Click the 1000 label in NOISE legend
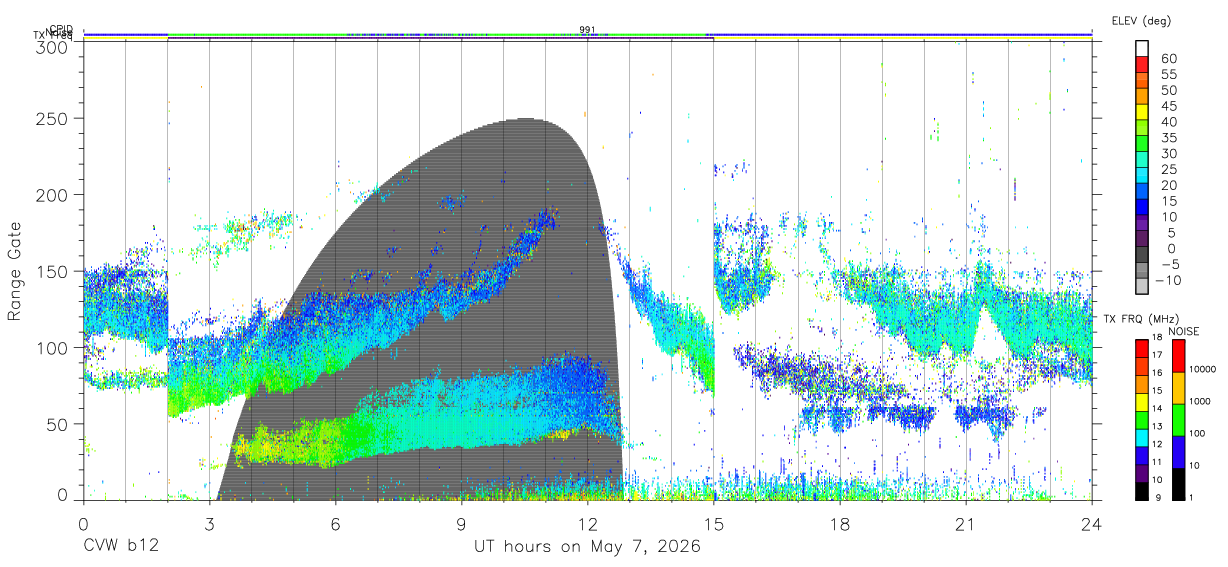Screen dimensions: 1228x567 [x=1198, y=401]
